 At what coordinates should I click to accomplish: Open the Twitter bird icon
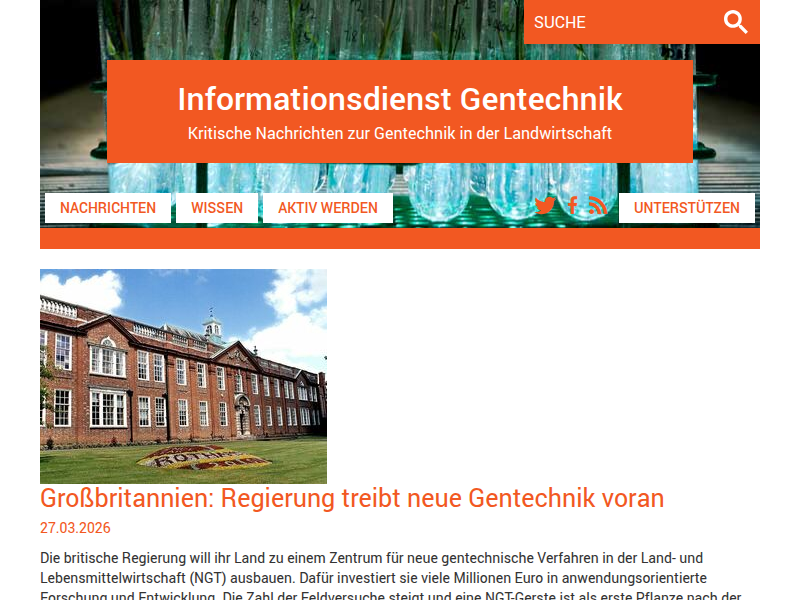[x=544, y=207]
